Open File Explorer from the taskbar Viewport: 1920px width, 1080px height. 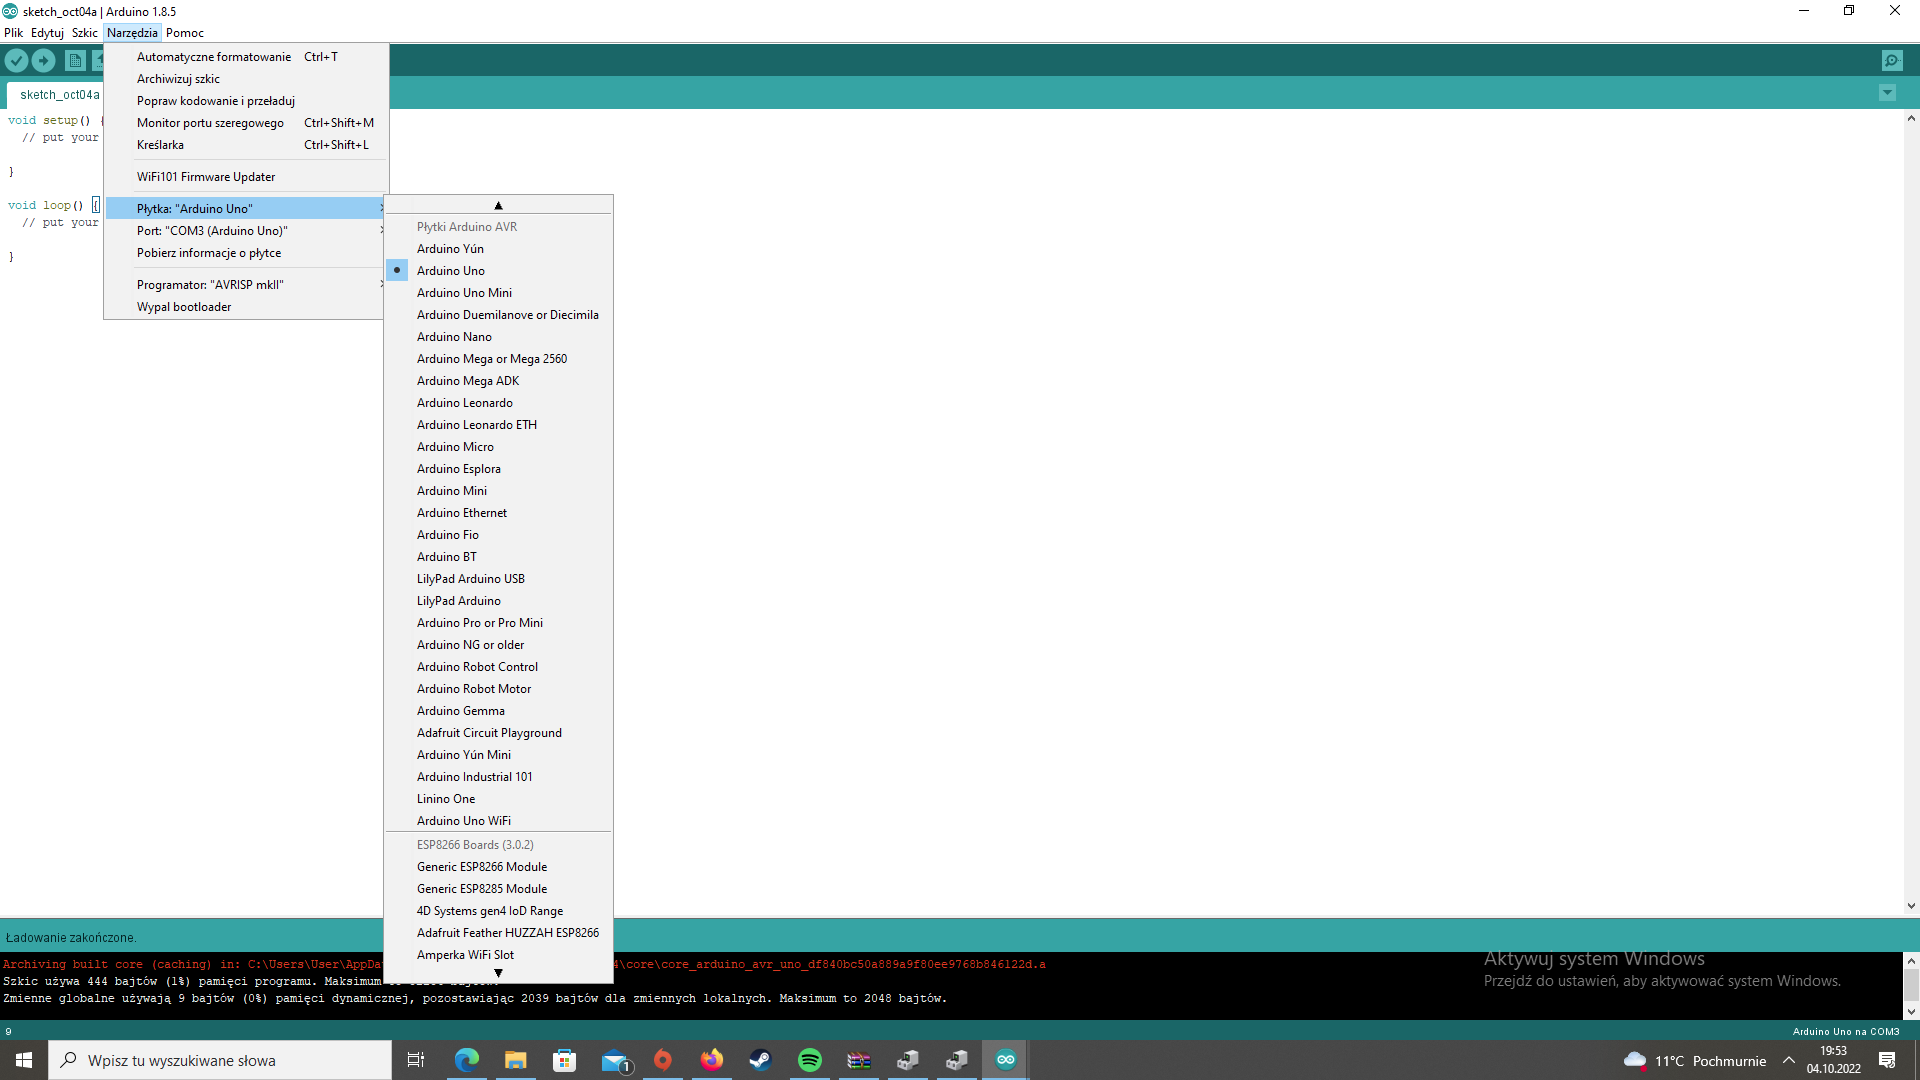516,1060
